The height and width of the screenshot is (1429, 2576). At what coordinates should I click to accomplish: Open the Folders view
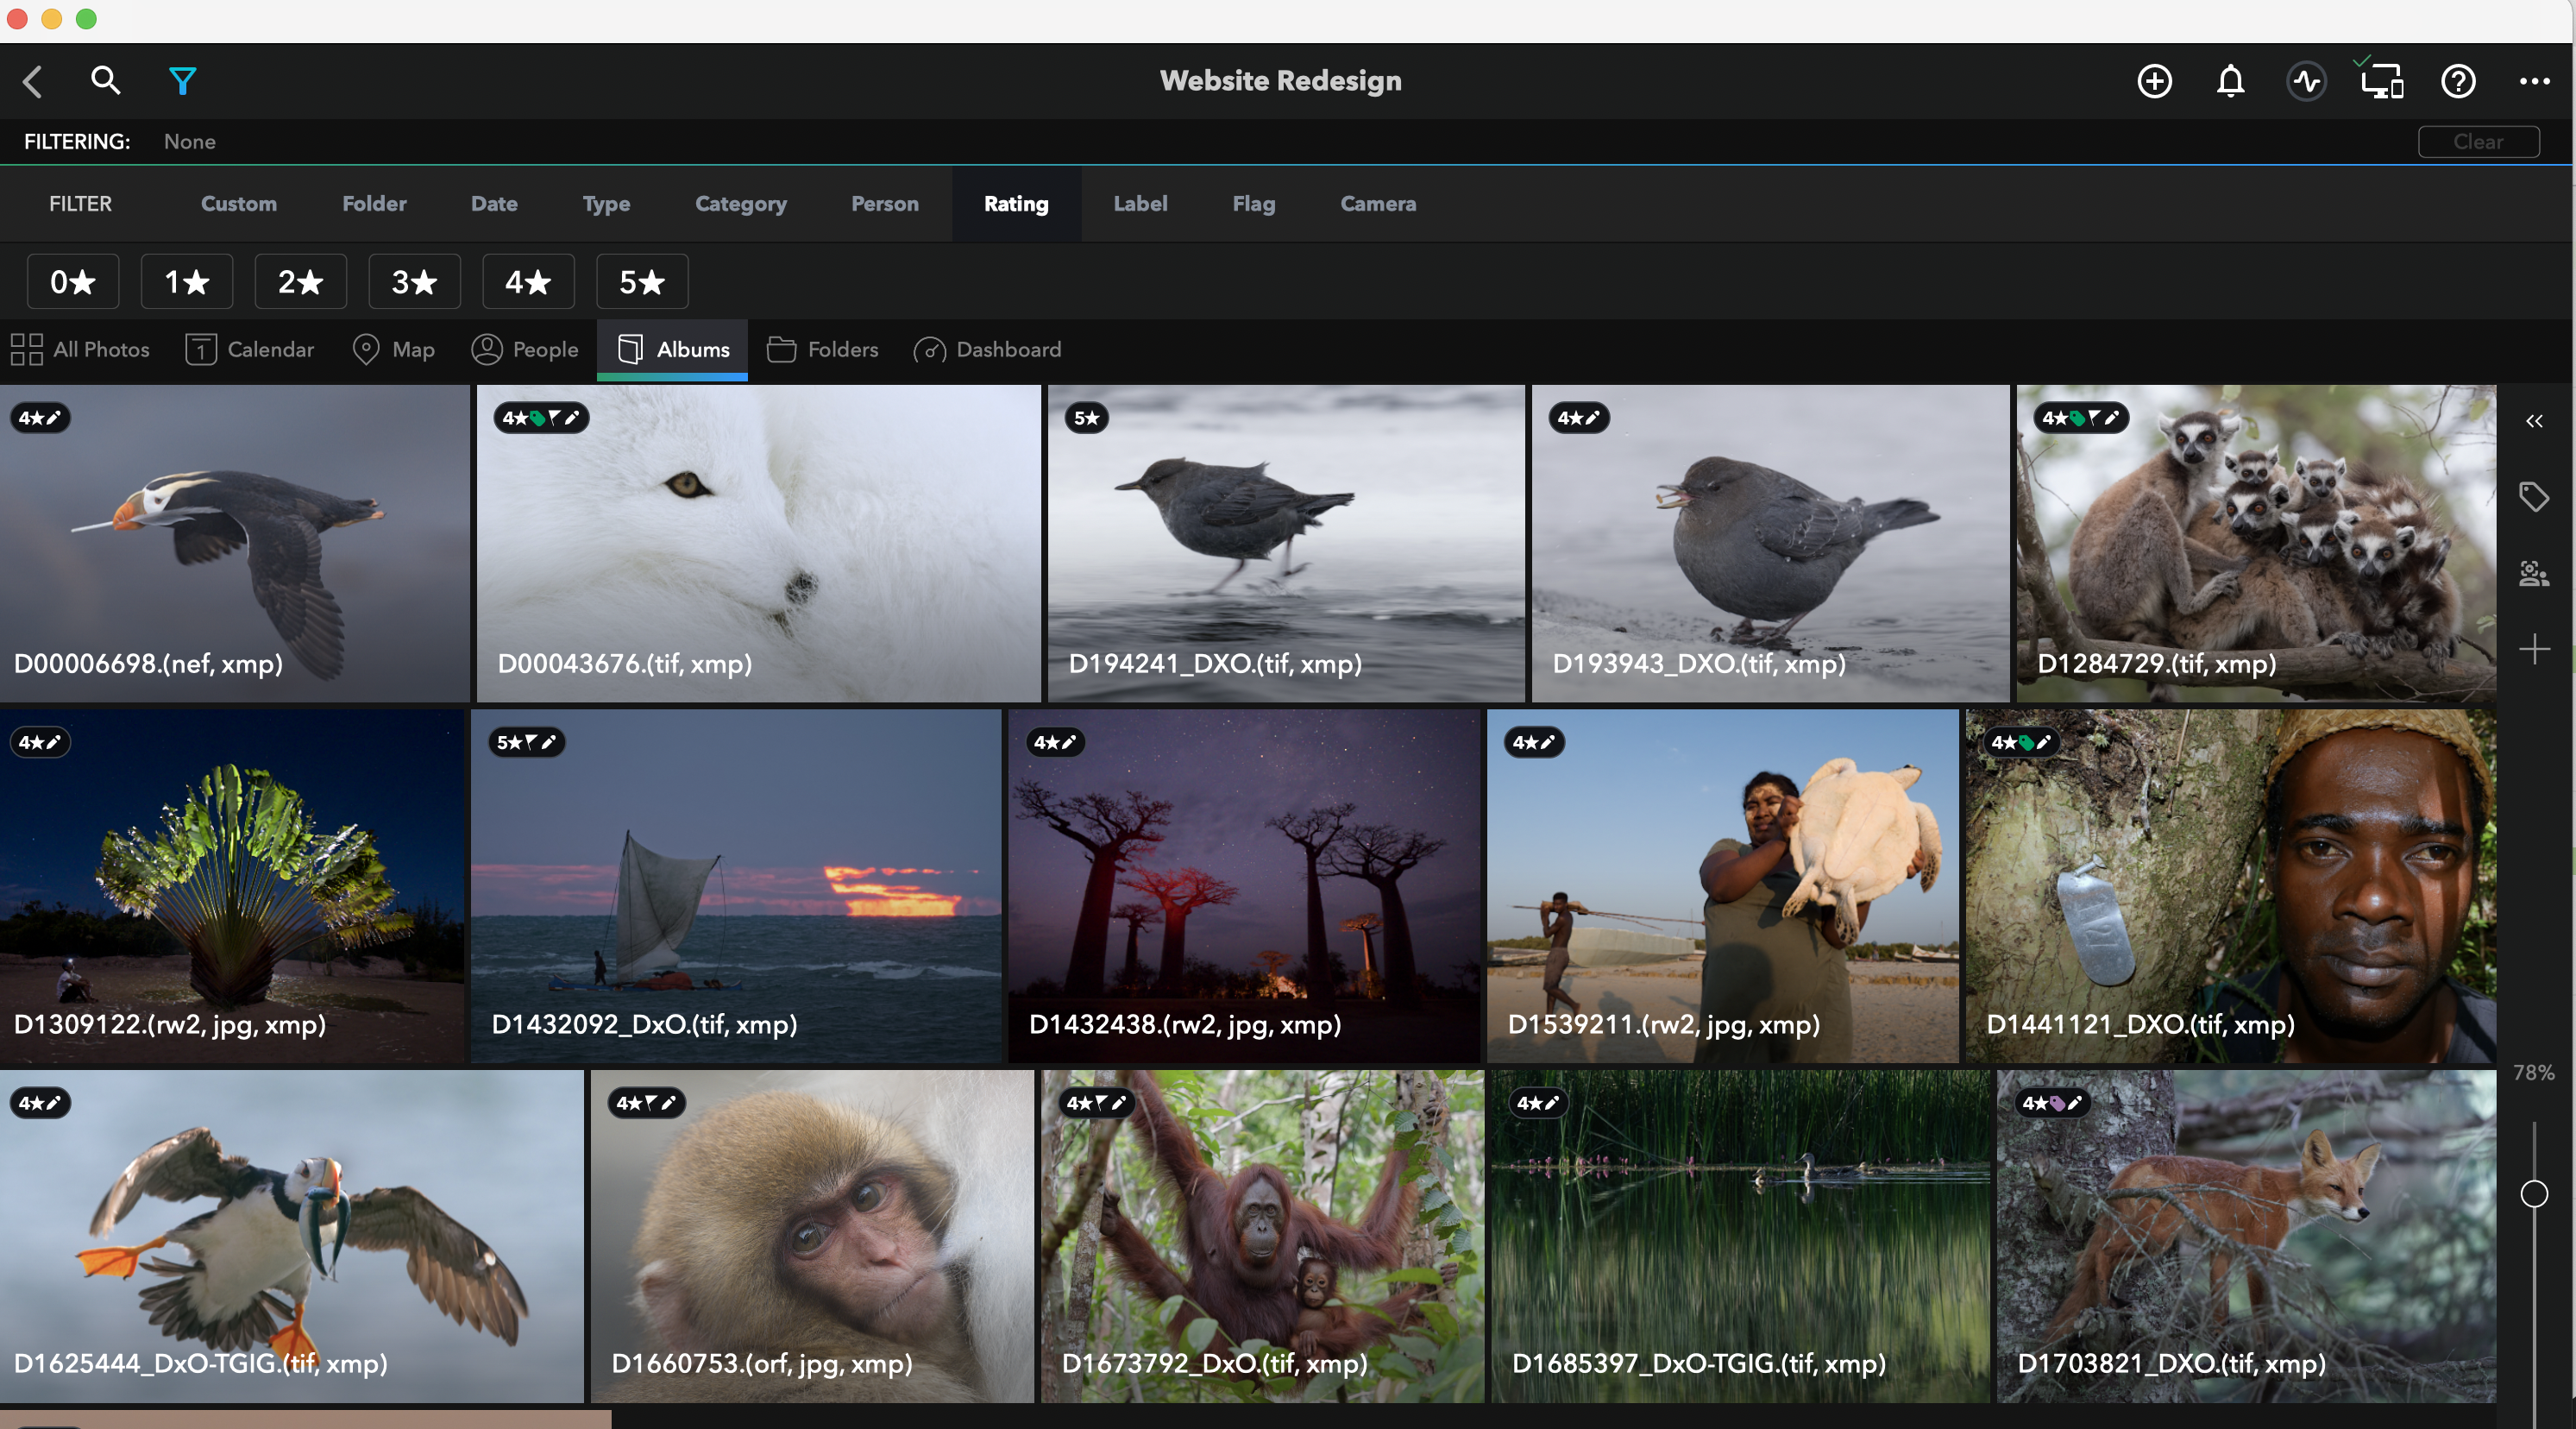click(823, 350)
